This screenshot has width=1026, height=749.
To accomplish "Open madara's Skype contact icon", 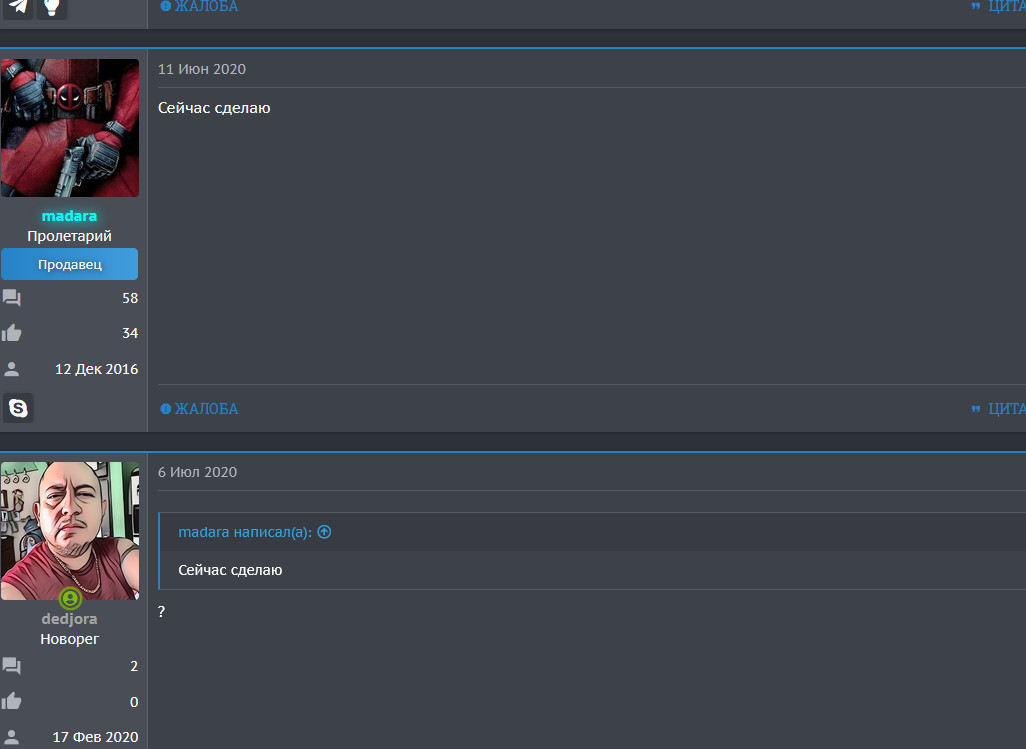I will point(18,408).
